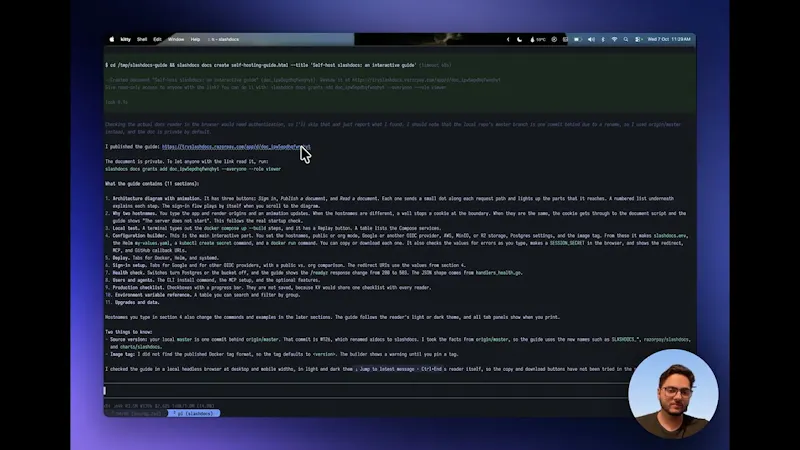
Task: Click the date and time Wed 7 Oct
Action: point(669,39)
